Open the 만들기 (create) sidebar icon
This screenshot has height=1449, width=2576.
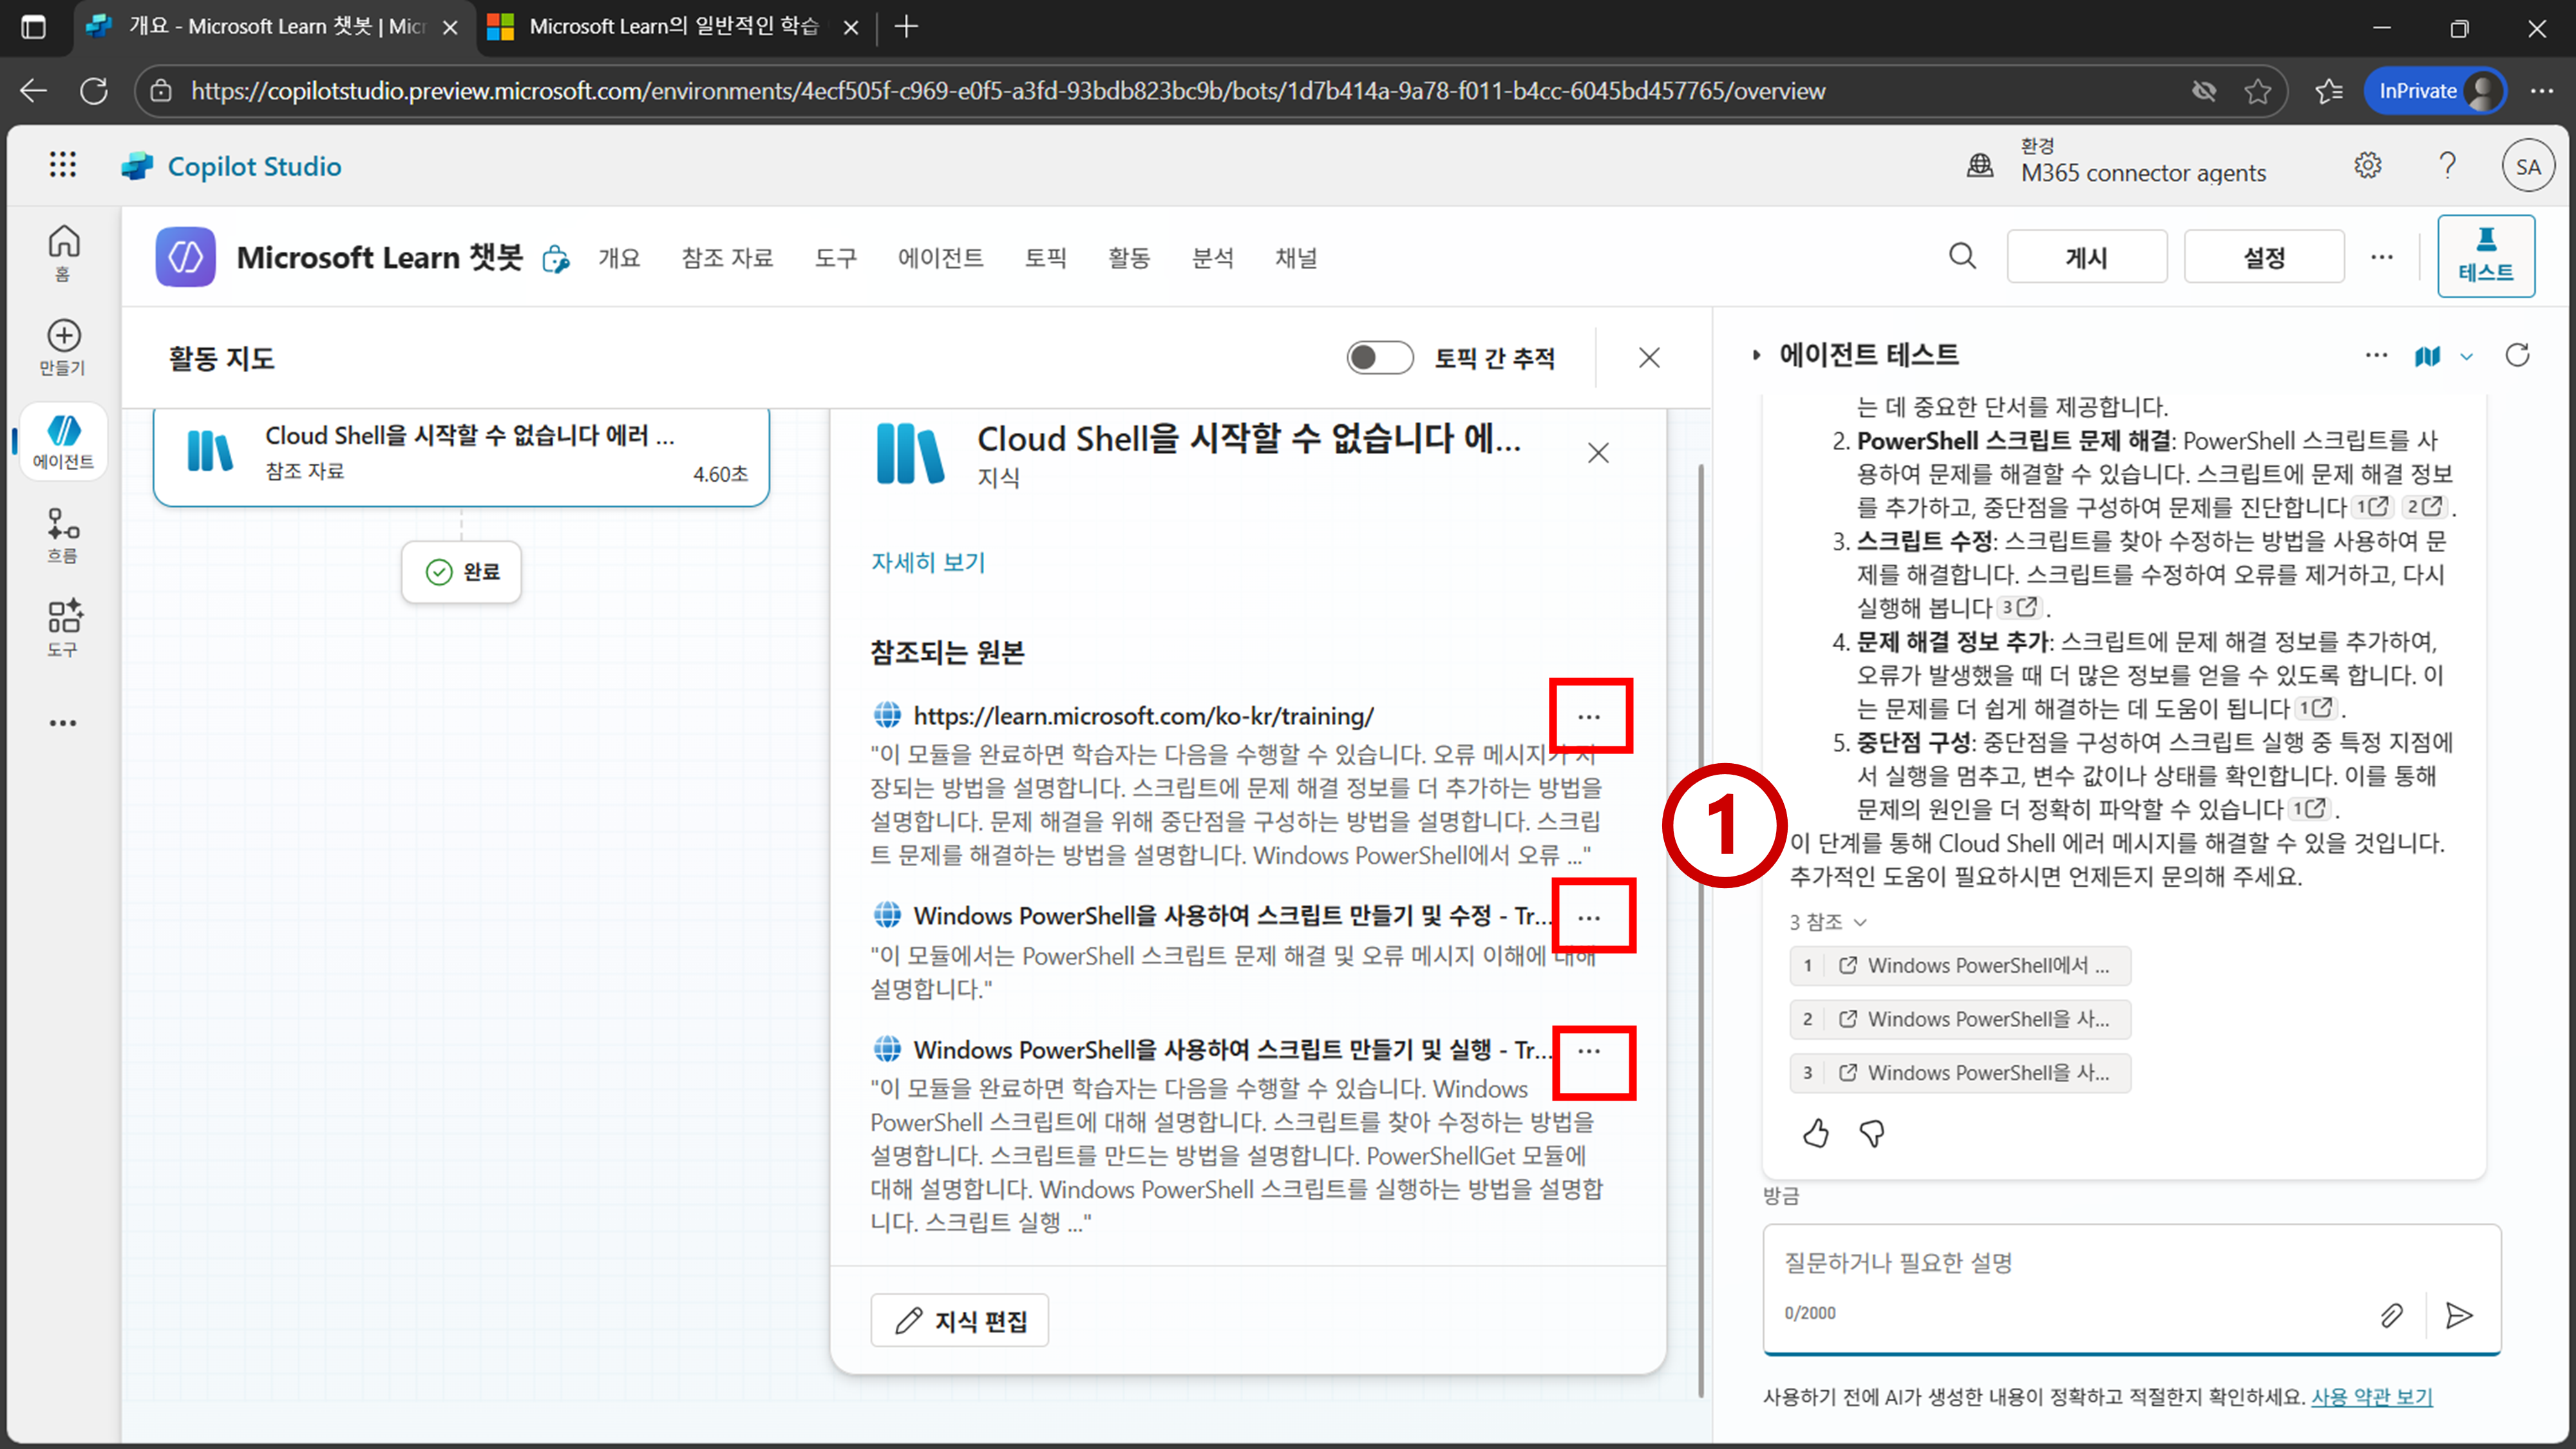63,347
